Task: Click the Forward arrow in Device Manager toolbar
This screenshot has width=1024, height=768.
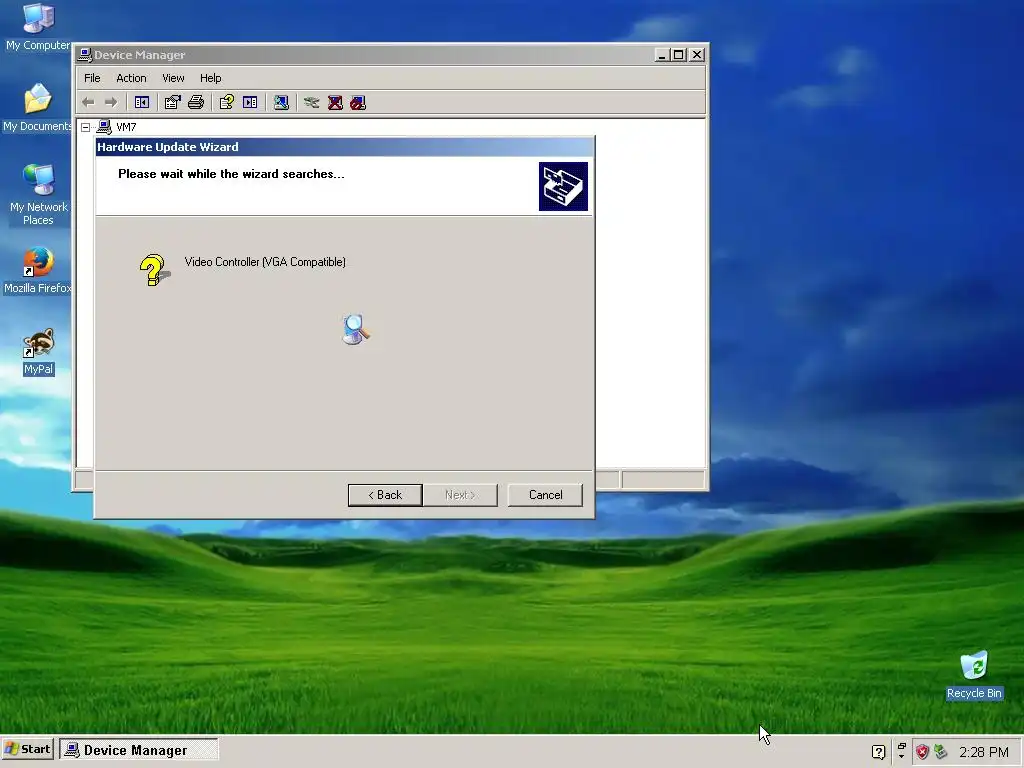Action: point(111,103)
